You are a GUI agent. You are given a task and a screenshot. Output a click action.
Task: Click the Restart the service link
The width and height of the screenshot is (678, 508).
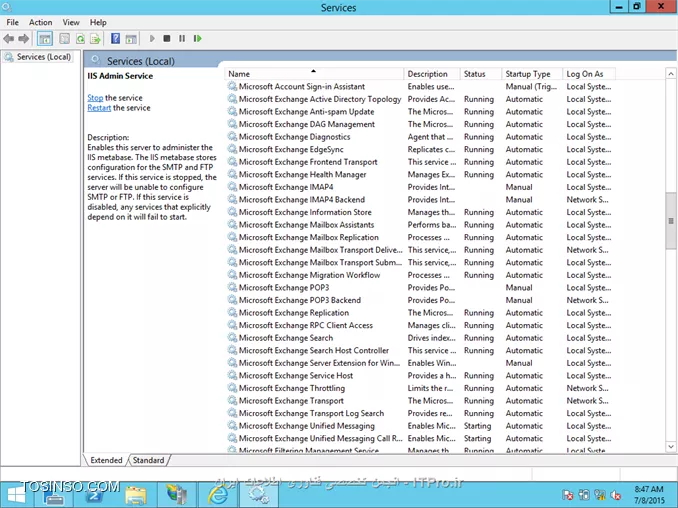pos(99,108)
